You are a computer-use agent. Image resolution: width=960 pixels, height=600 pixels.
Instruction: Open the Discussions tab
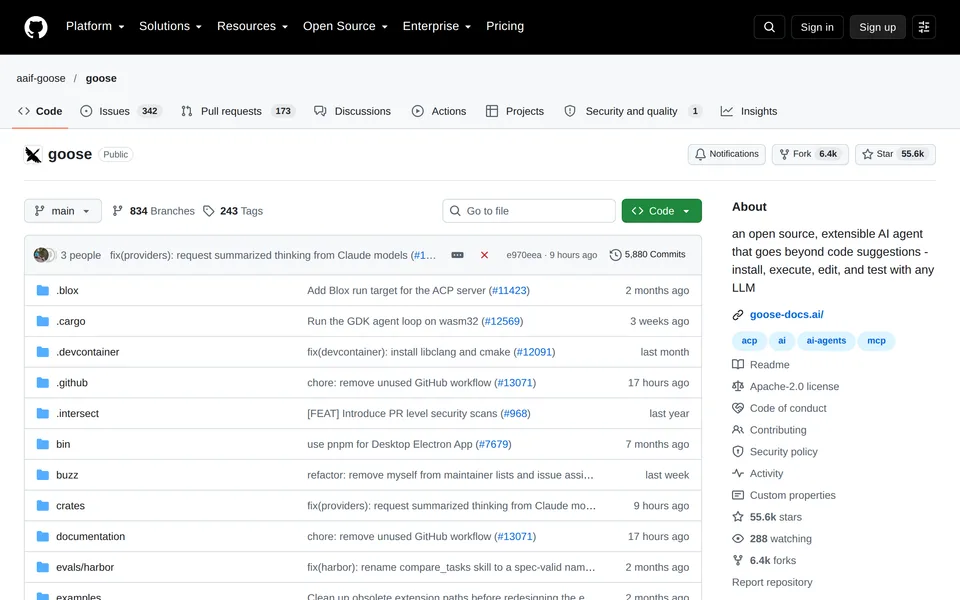point(352,111)
